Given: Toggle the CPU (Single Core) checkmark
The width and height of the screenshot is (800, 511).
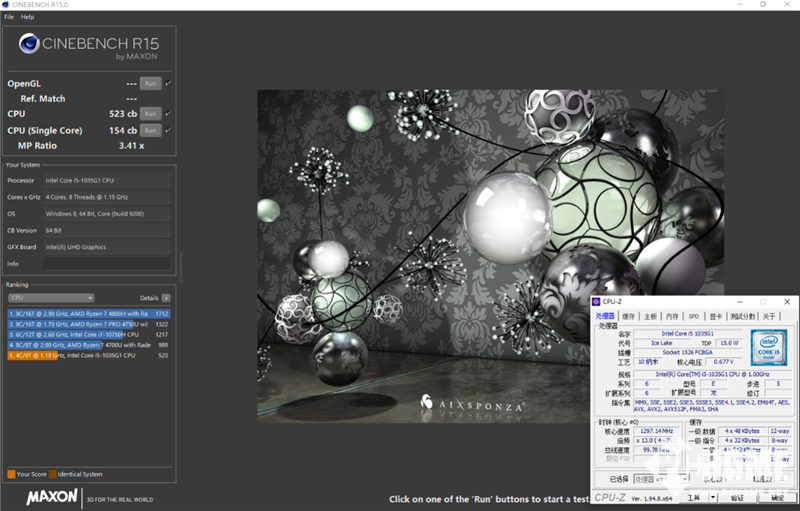Looking at the screenshot, I should pos(168,130).
